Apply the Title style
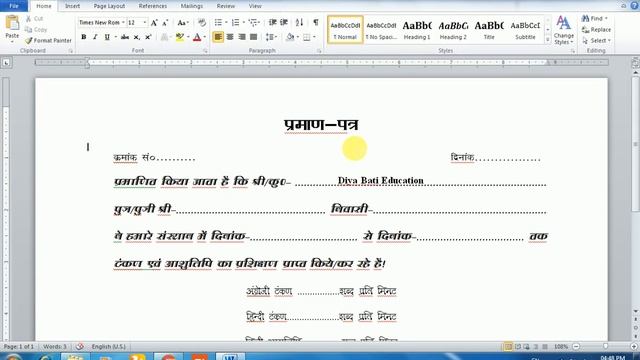The image size is (640, 360). [x=489, y=30]
